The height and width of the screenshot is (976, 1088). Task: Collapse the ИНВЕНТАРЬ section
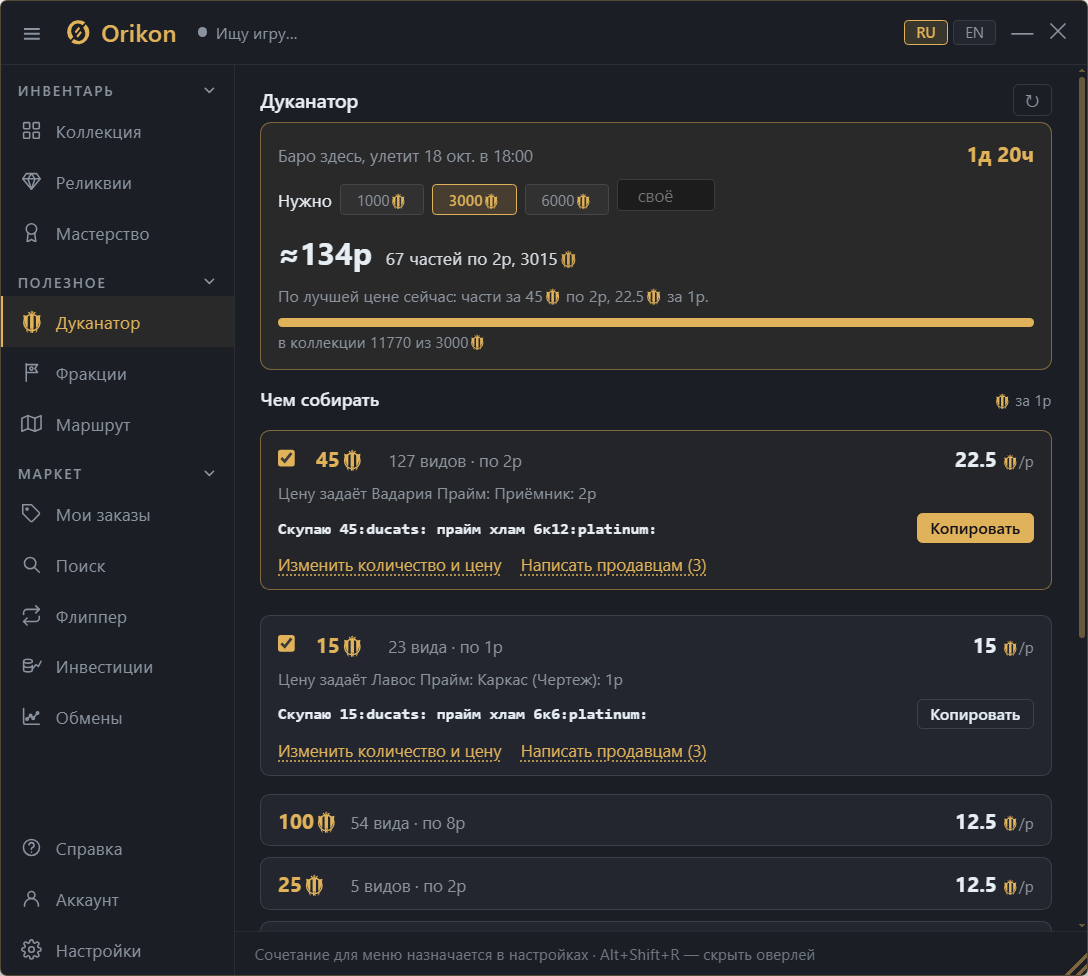[x=210, y=91]
